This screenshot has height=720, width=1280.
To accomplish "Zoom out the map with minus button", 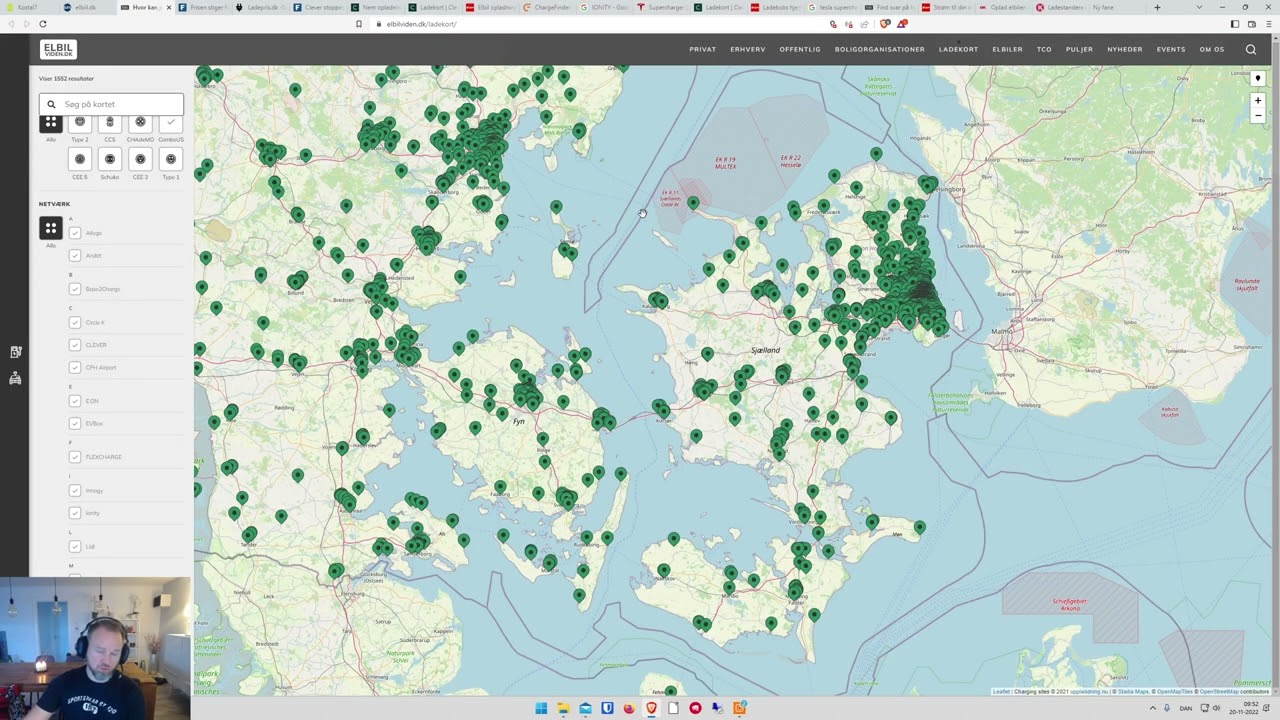I will [x=1258, y=115].
